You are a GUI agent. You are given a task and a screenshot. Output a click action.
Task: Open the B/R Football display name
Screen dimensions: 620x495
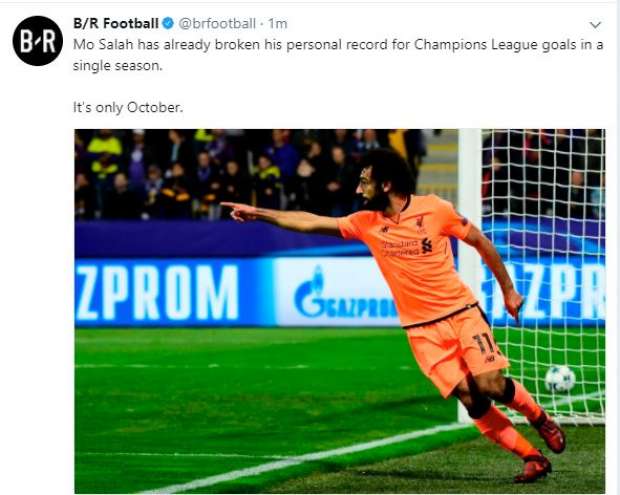pyautogui.click(x=116, y=23)
